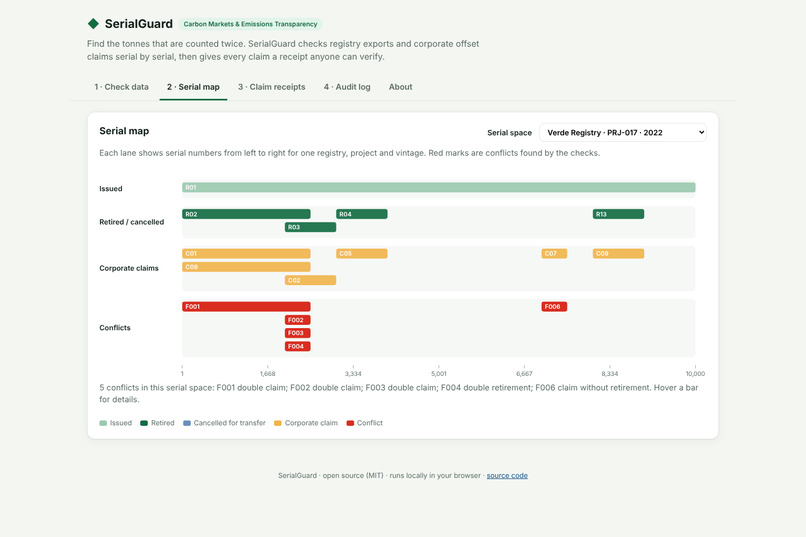Click the Carbon Markets & Emissions Transparency badge
This screenshot has height=537, width=806.
coord(250,24)
